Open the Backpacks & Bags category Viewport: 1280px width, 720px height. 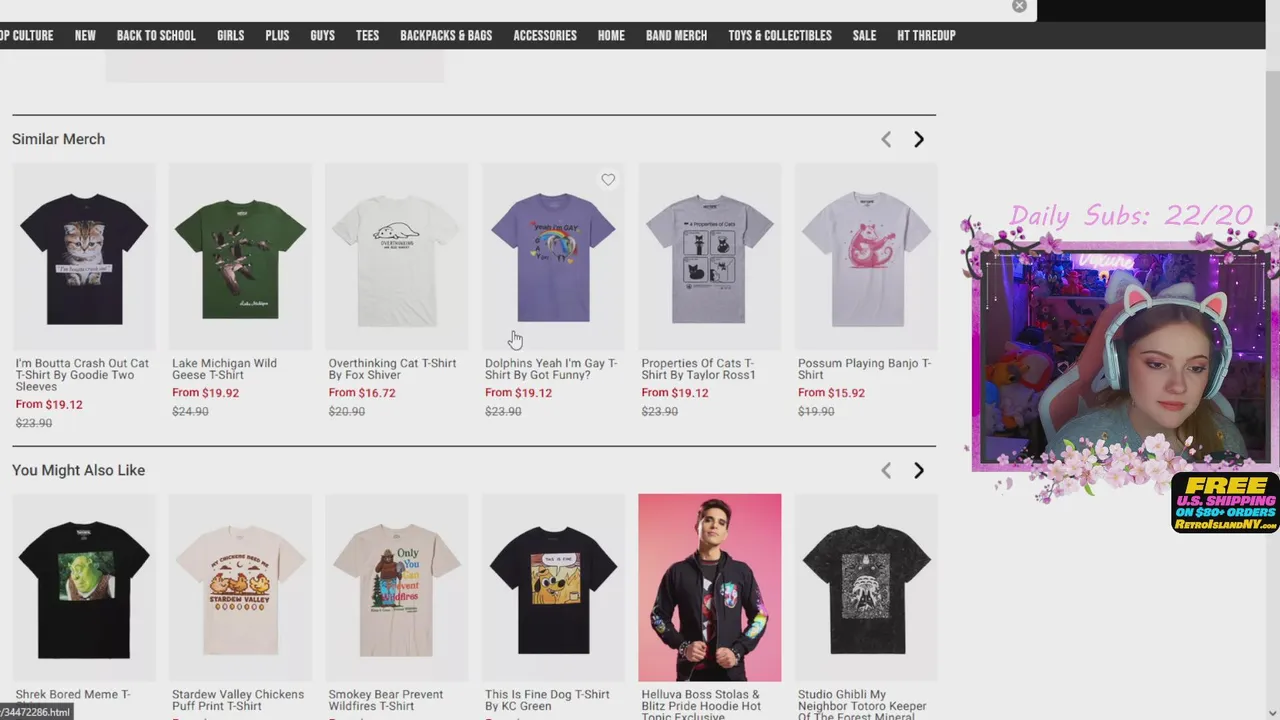[446, 35]
